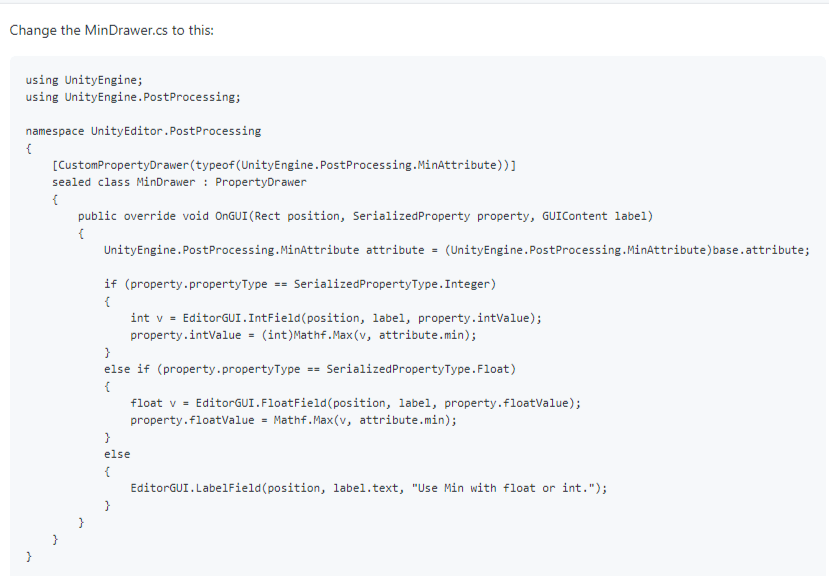Screen dimensions: 829x576
Task: Click the "PropertyDrawer" base class name
Action: tap(261, 182)
